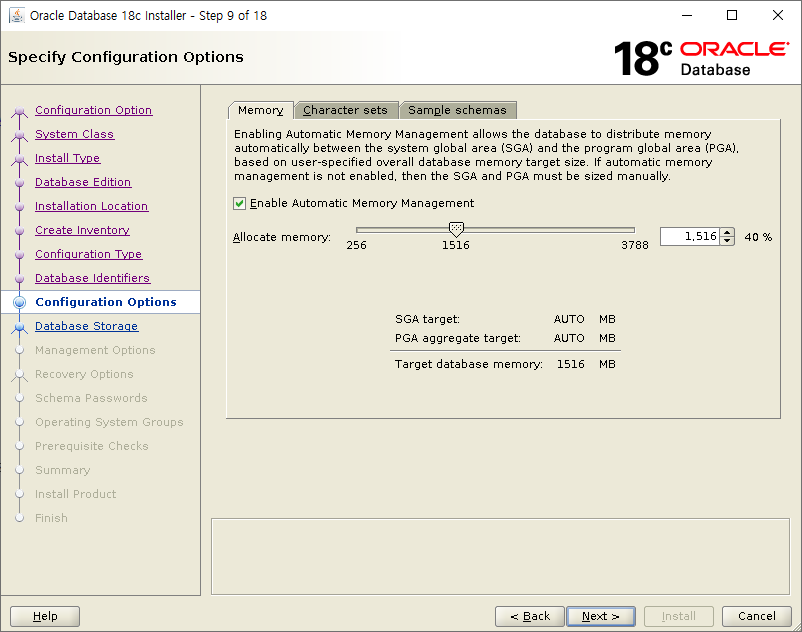This screenshot has height=632, width=802.
Task: Click the System Class step node icon
Action: coord(19,134)
